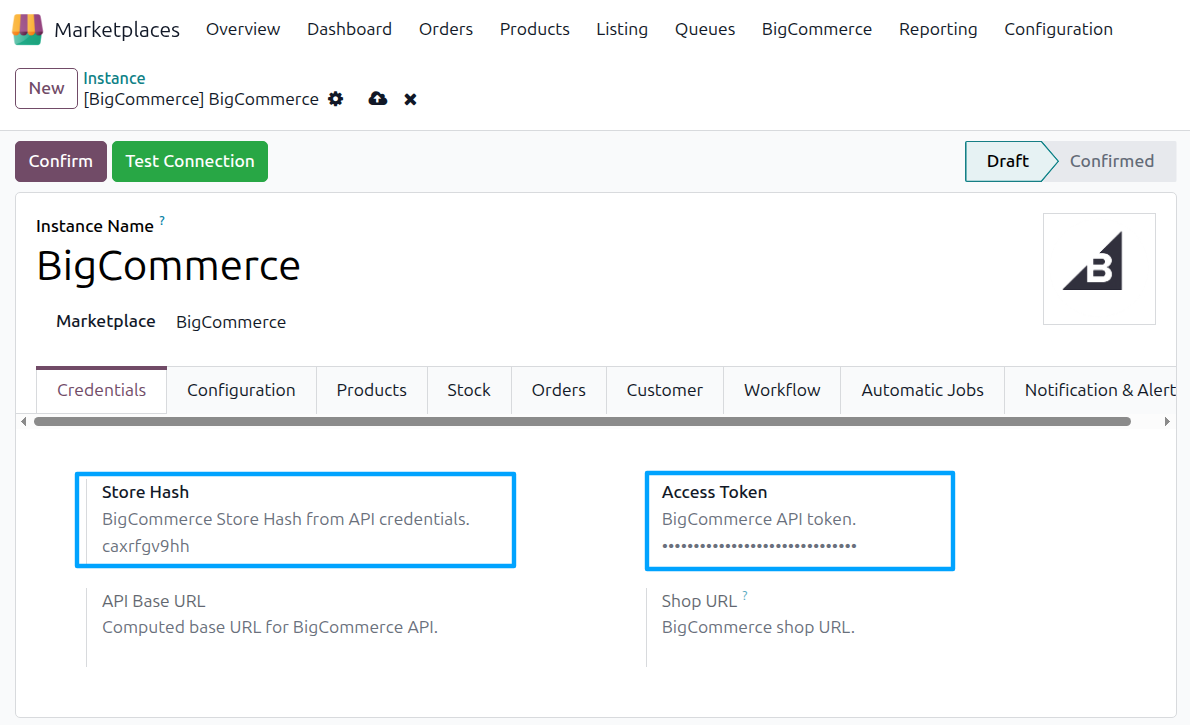Click 'BigCommerce Store Hash from API credentials.' text
The image size is (1190, 725).
pyautogui.click(x=285, y=519)
